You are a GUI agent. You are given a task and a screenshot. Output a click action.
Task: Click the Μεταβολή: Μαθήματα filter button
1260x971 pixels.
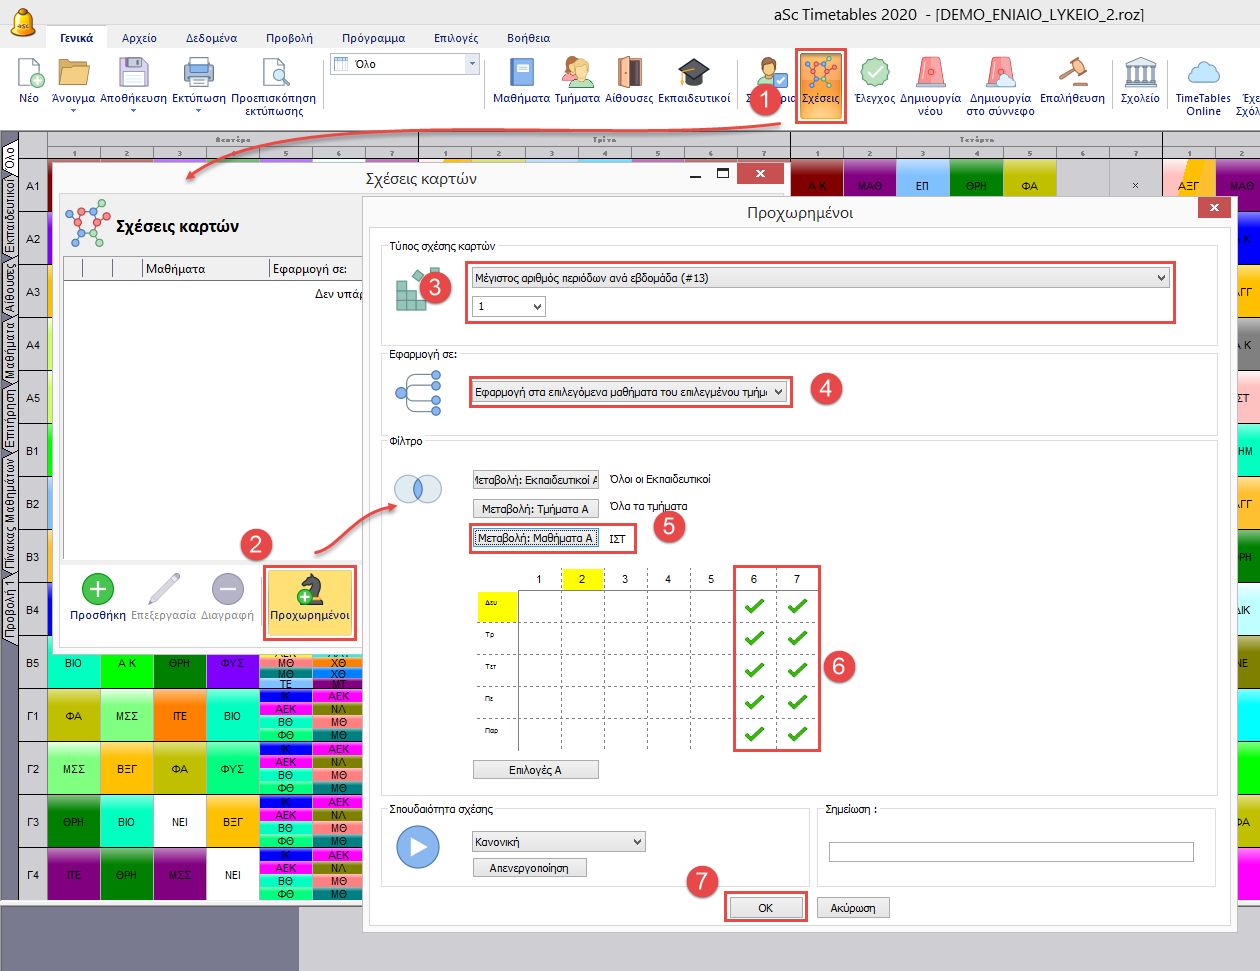[x=535, y=538]
